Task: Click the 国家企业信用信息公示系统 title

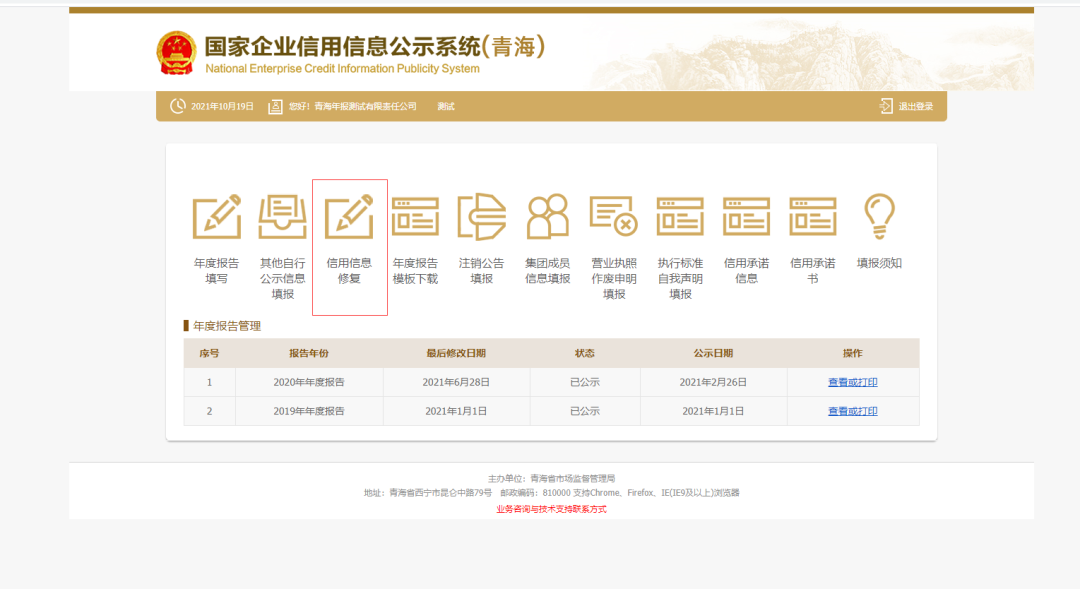Action: click(375, 47)
